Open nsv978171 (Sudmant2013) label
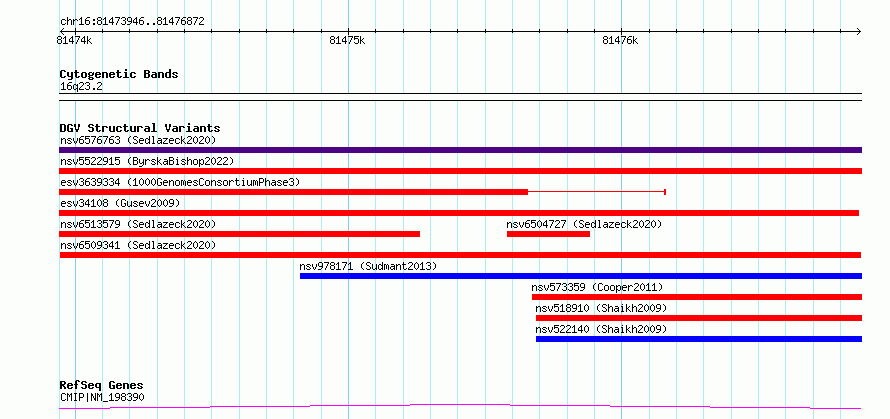 368,266
